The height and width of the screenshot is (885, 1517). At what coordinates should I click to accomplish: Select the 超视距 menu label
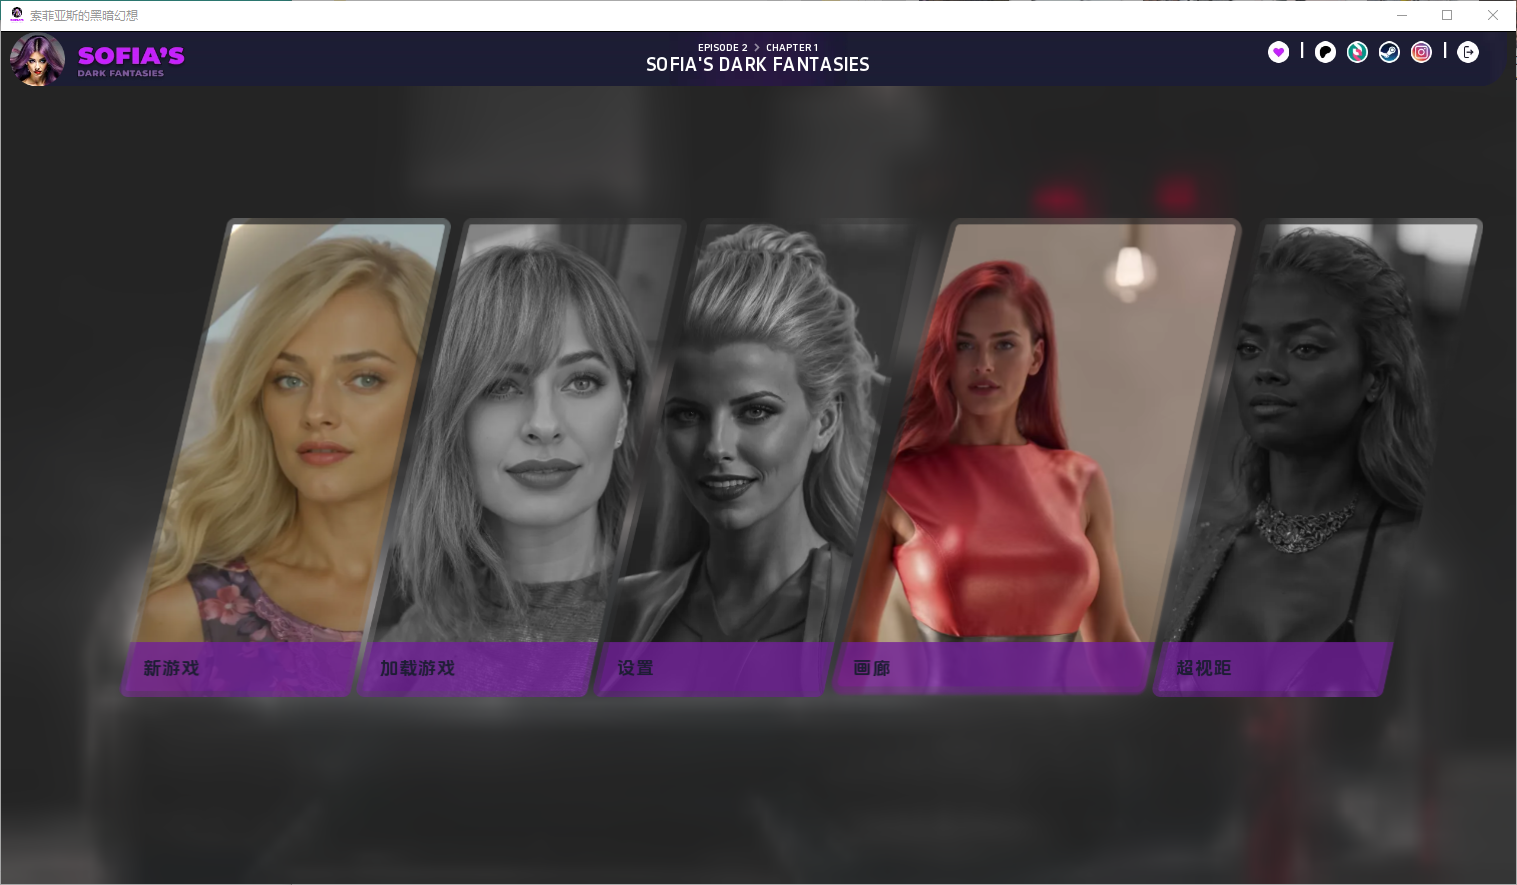[x=1204, y=668]
